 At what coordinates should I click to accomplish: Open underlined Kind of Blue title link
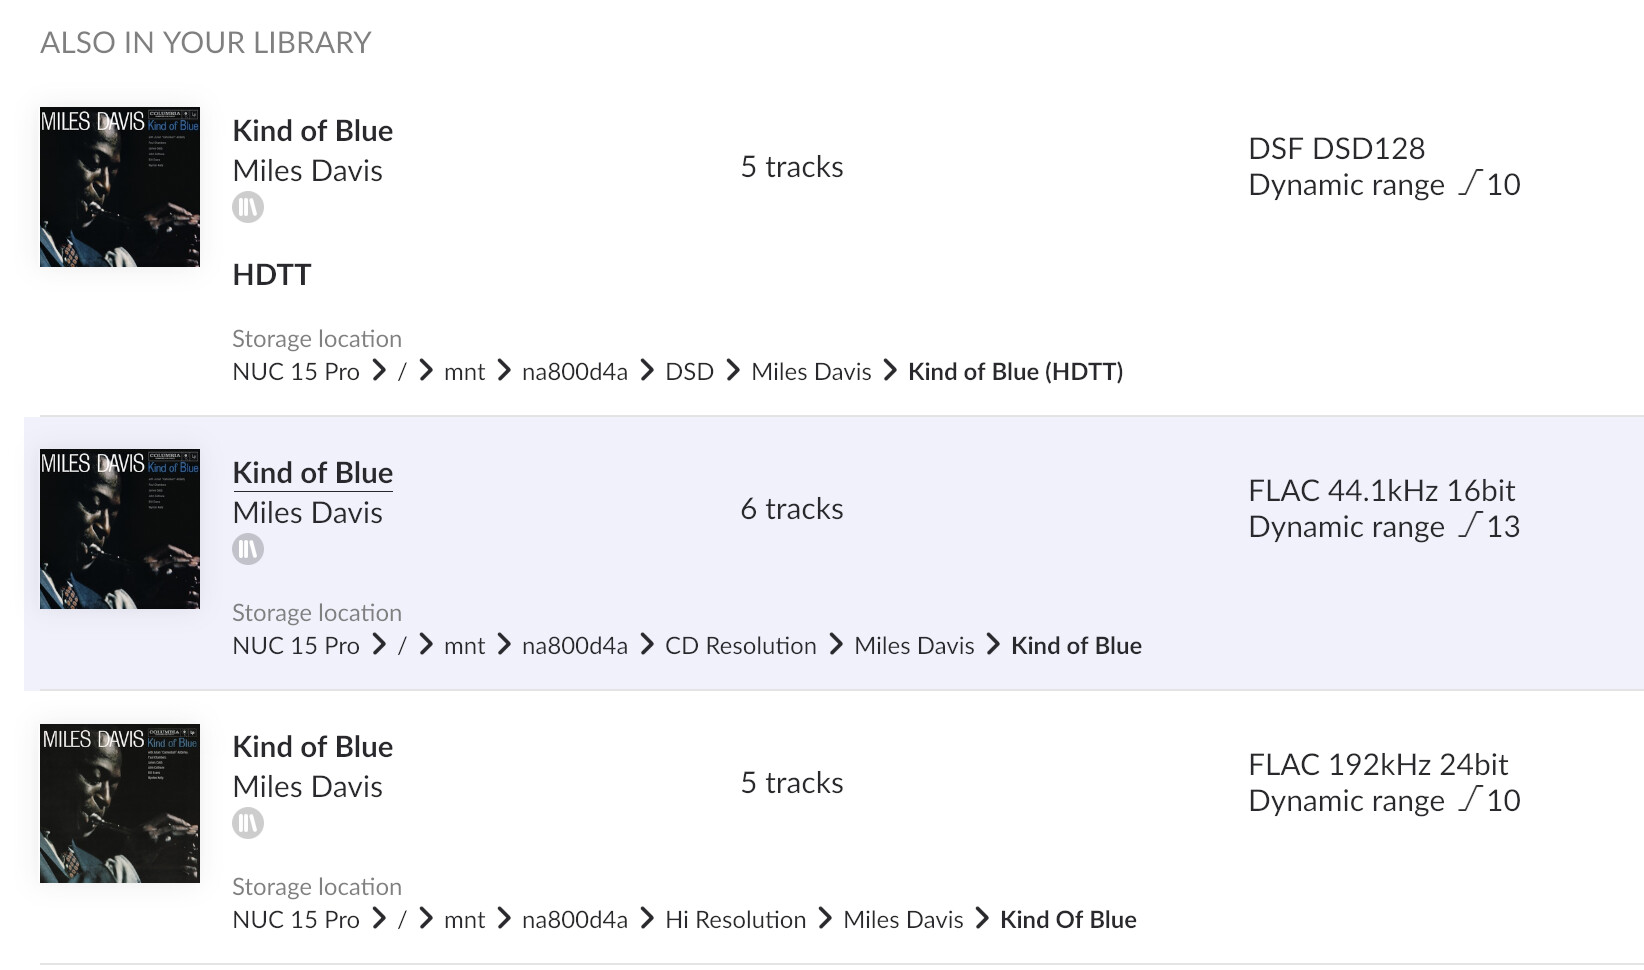312,473
